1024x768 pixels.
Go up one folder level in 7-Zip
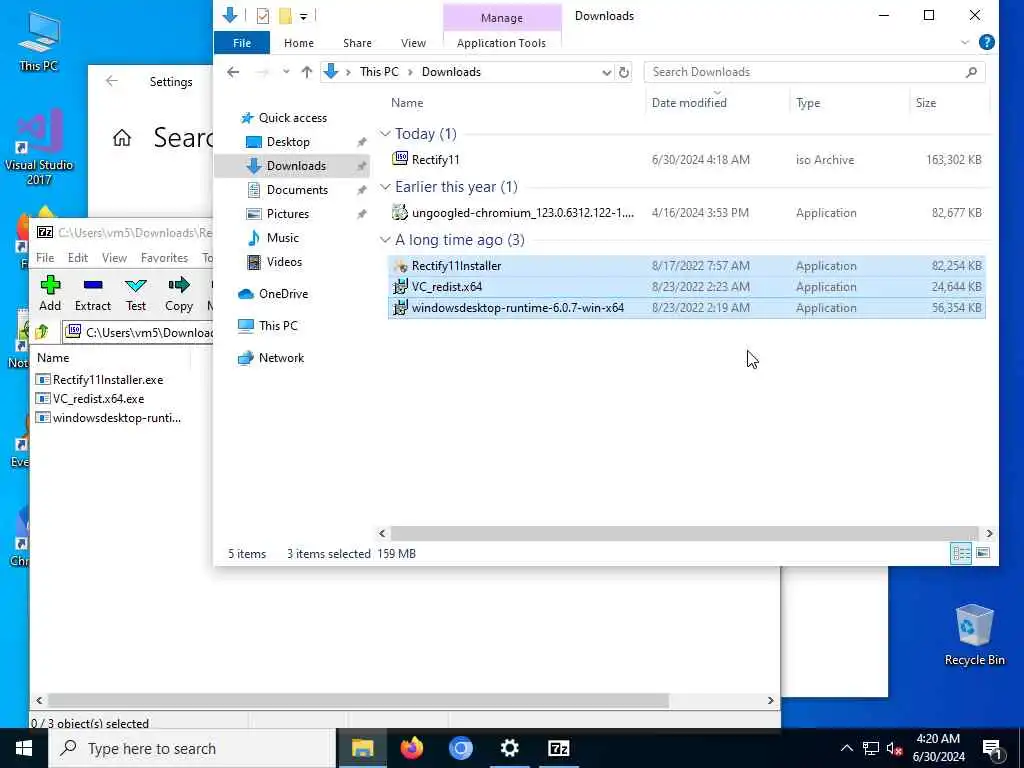click(42, 332)
